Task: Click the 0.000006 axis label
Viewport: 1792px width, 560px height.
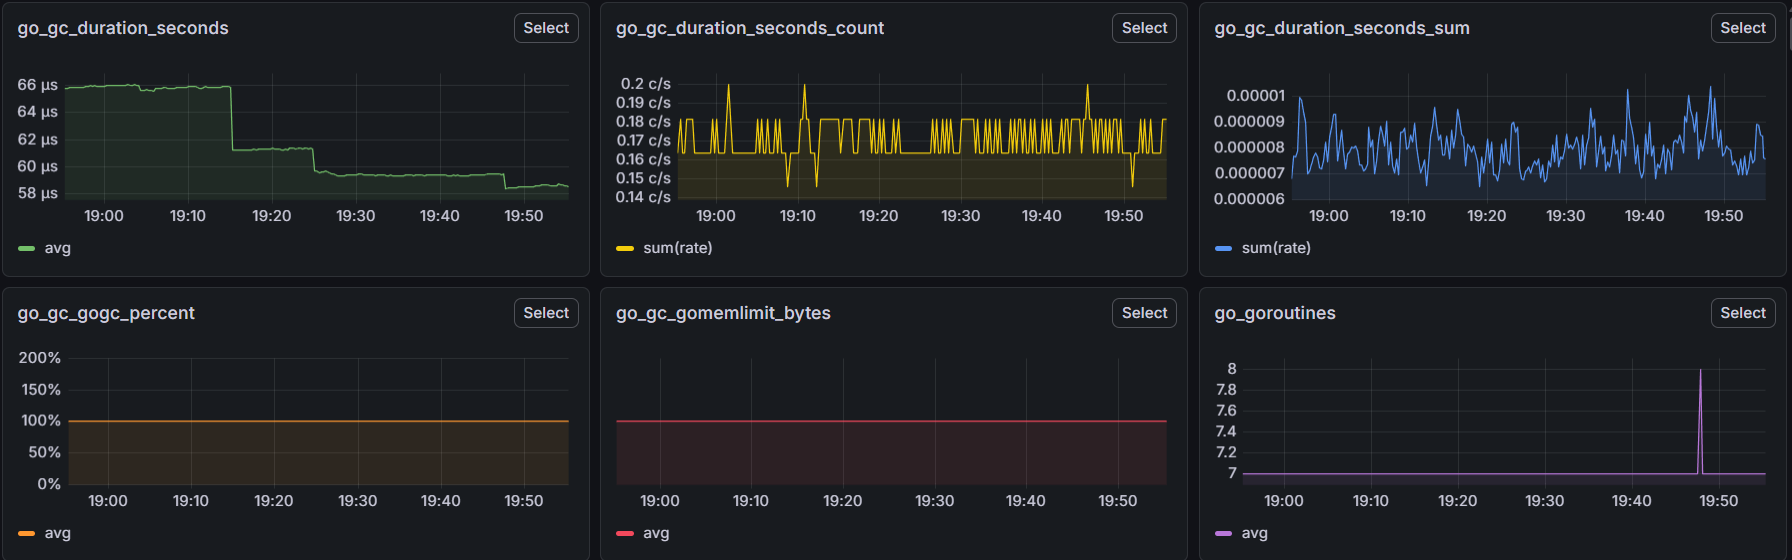Action: [x=1249, y=199]
